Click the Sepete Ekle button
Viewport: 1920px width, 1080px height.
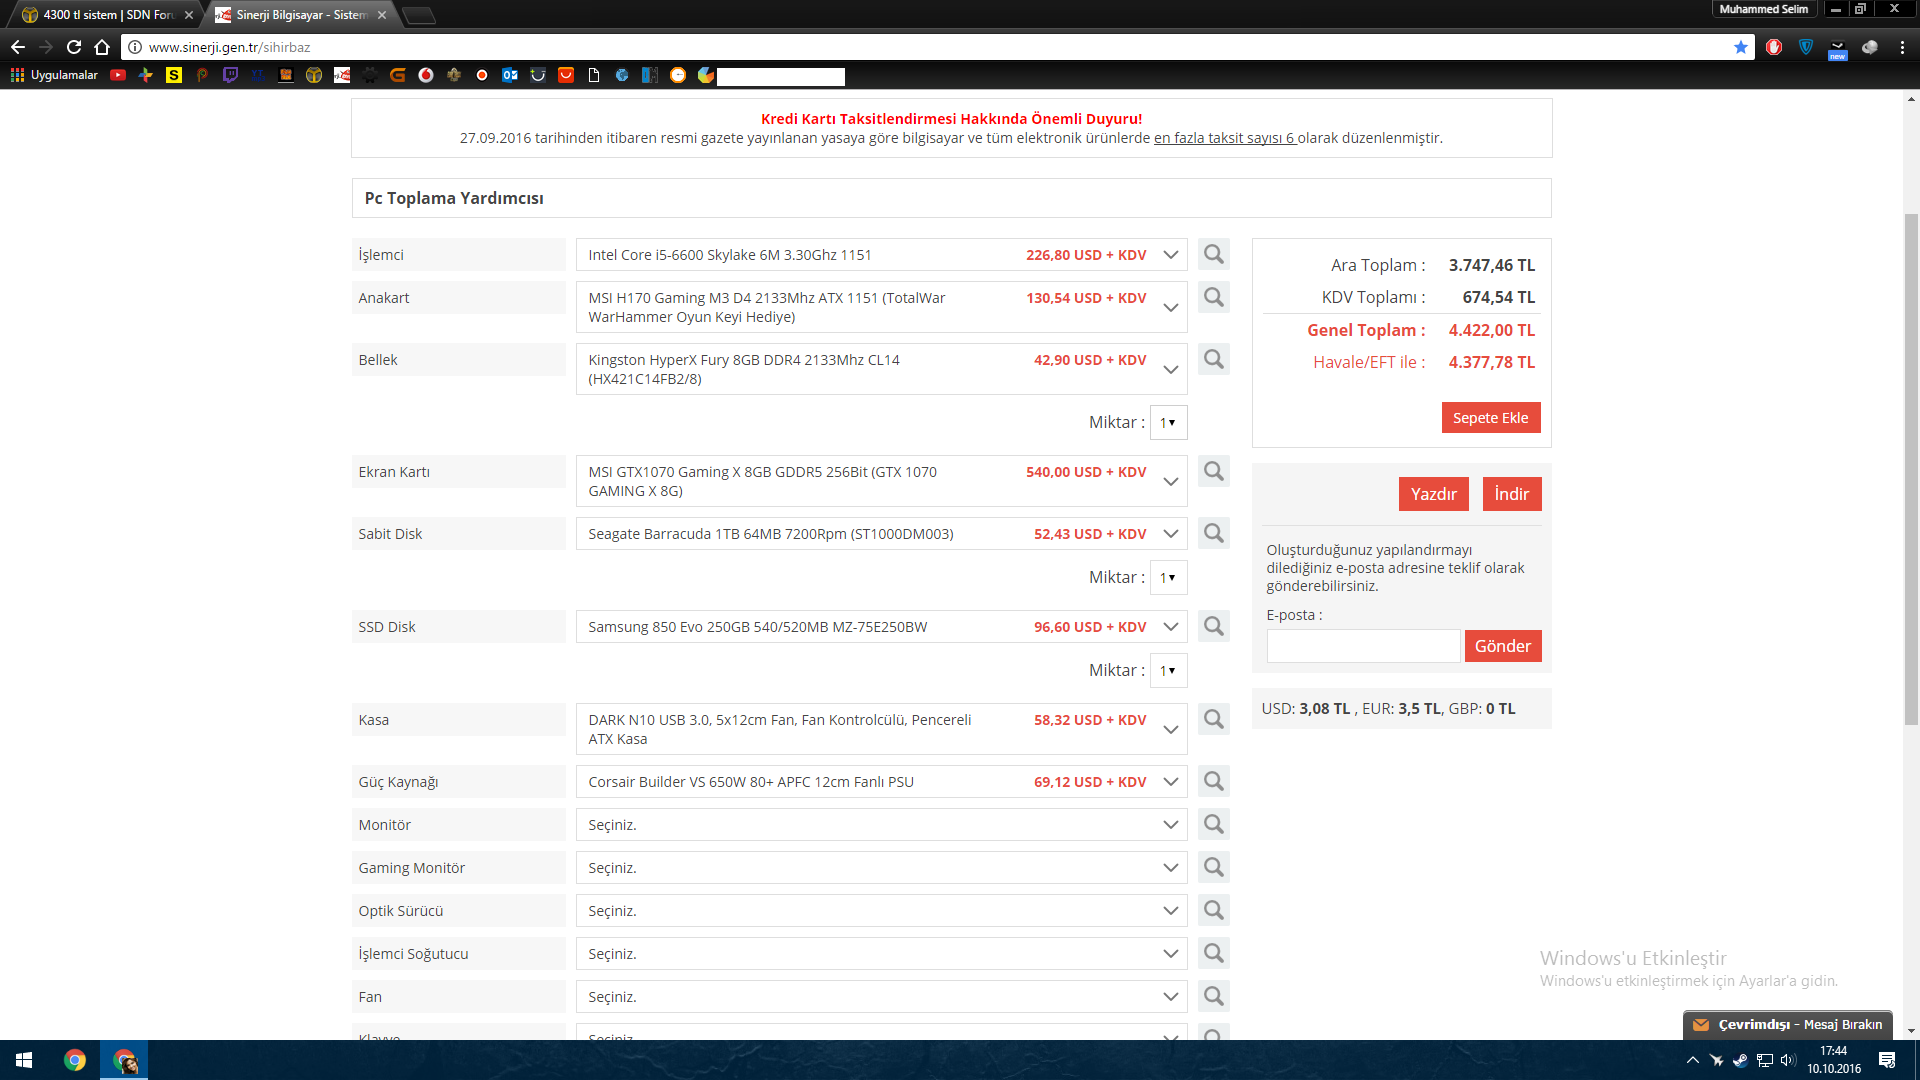[1490, 418]
